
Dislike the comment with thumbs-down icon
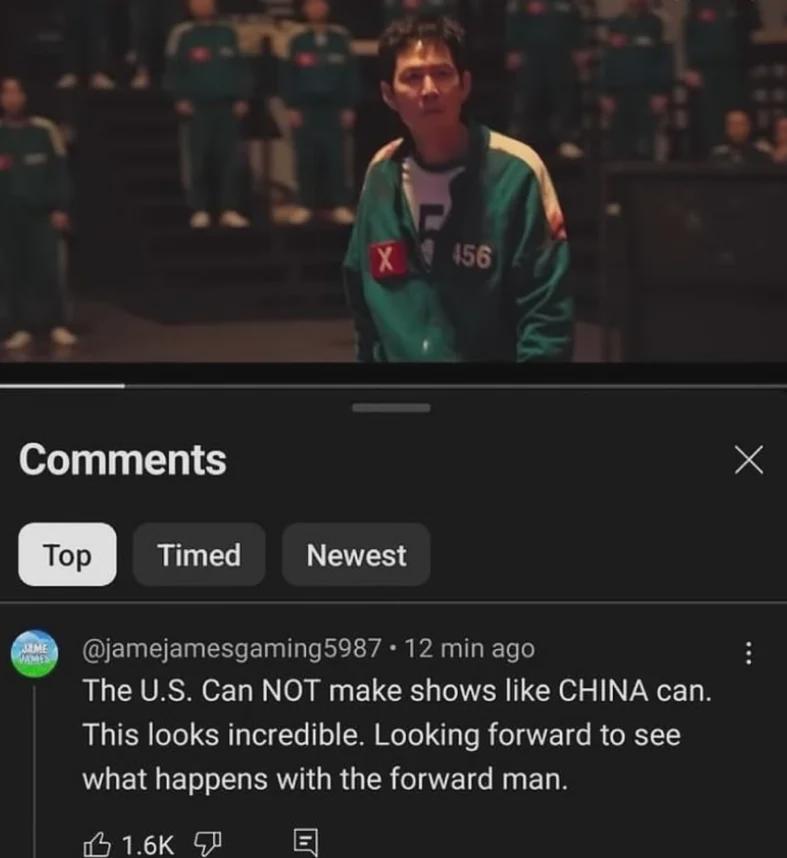pyautogui.click(x=208, y=843)
